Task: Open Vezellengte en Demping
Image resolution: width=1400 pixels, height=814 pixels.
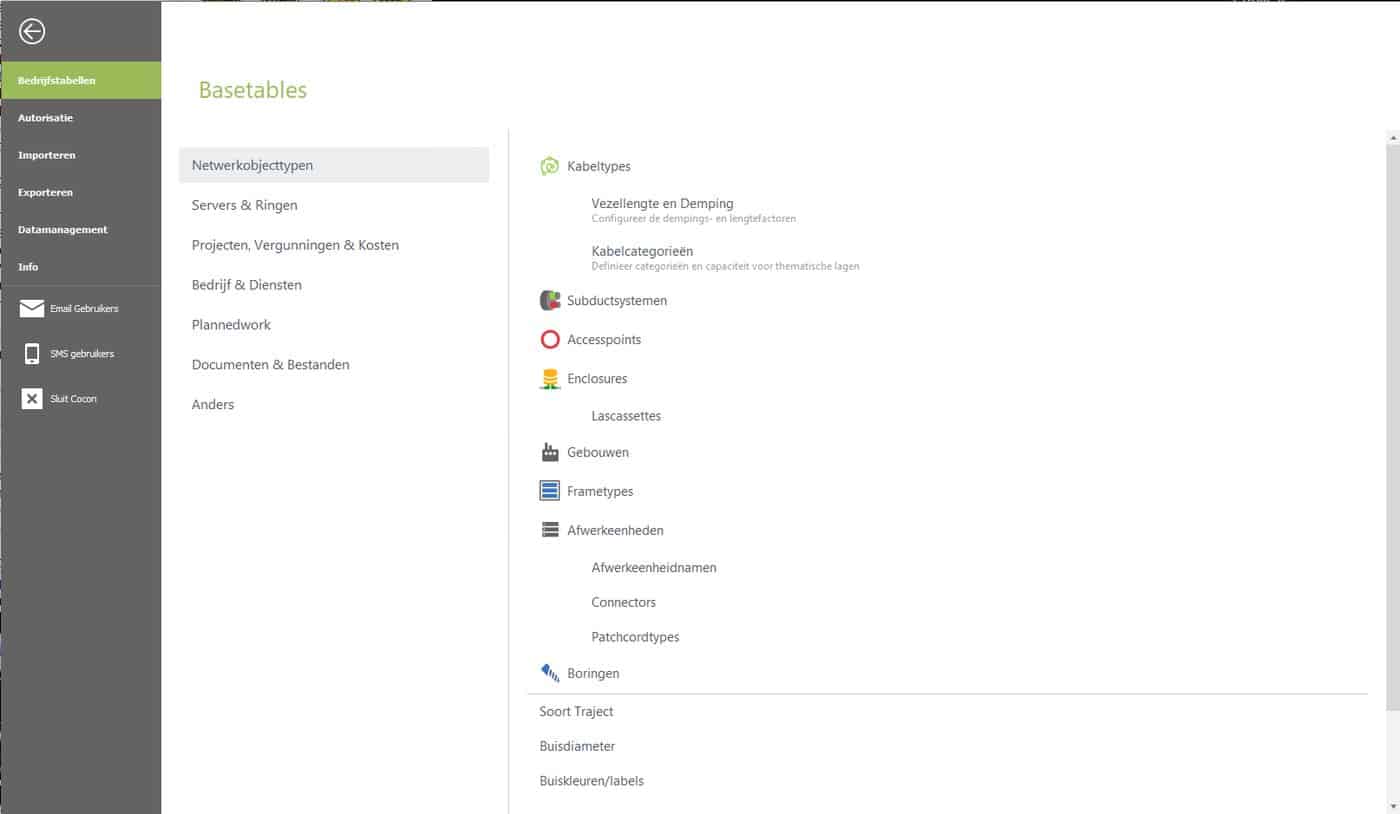Action: click(x=662, y=203)
